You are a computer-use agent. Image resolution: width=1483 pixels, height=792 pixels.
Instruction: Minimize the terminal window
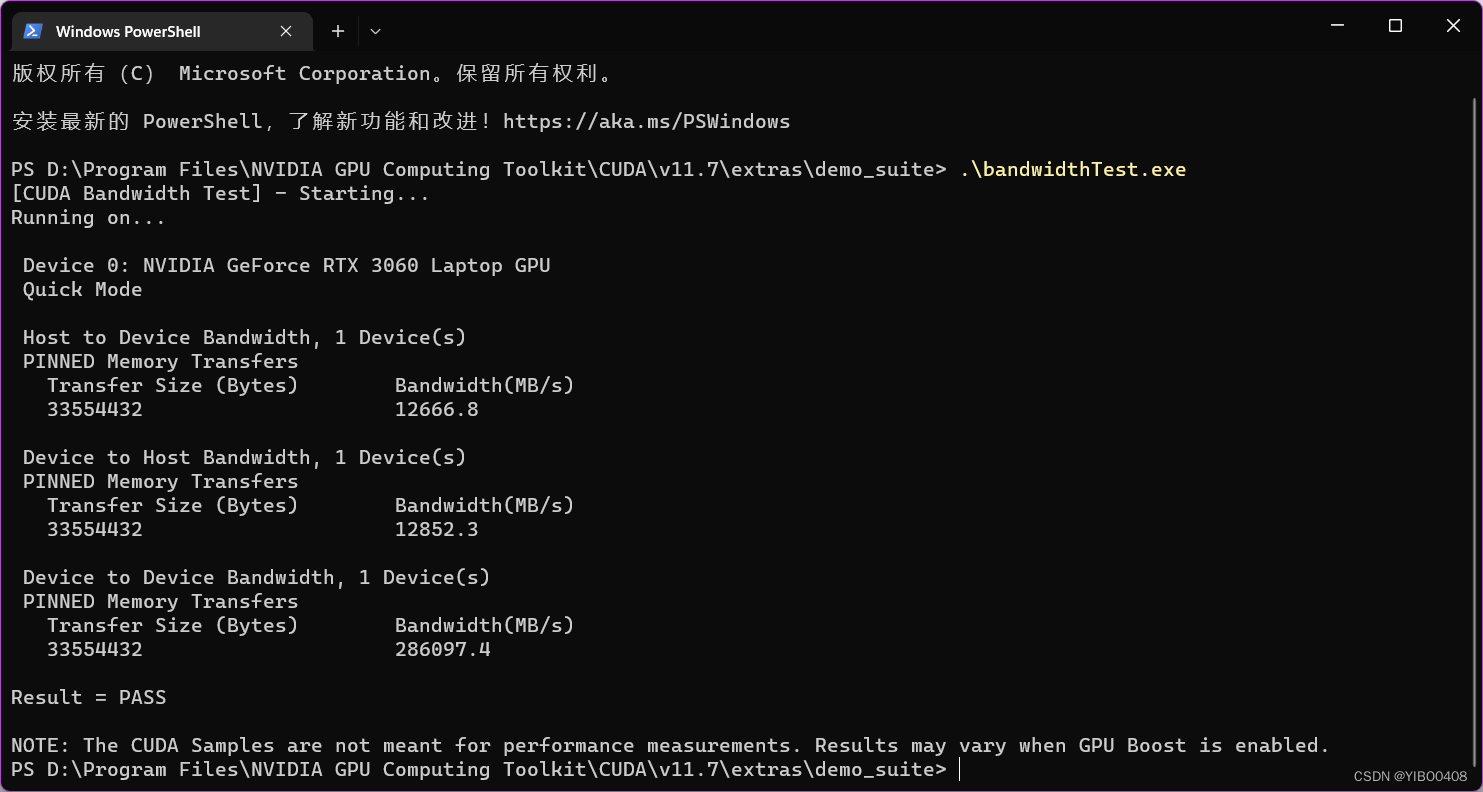click(x=1337, y=26)
